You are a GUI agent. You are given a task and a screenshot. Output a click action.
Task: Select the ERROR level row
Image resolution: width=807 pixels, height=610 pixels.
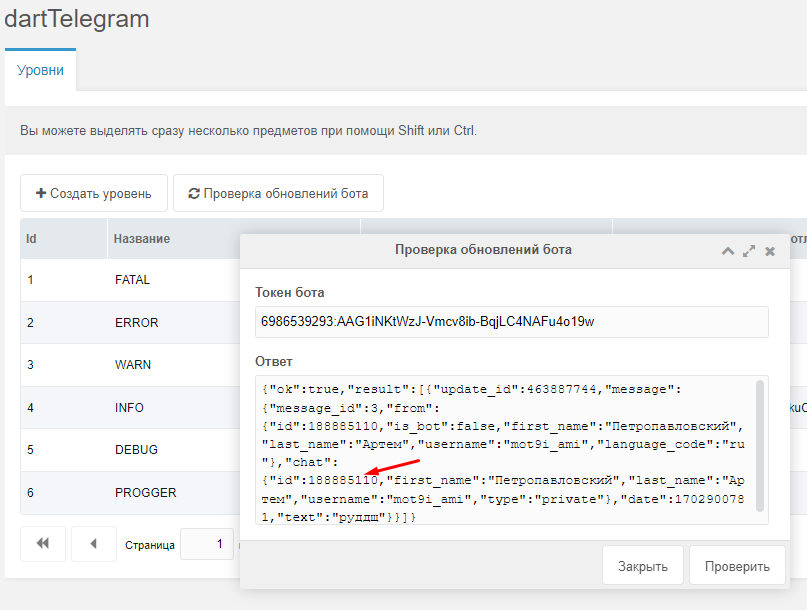(131, 323)
